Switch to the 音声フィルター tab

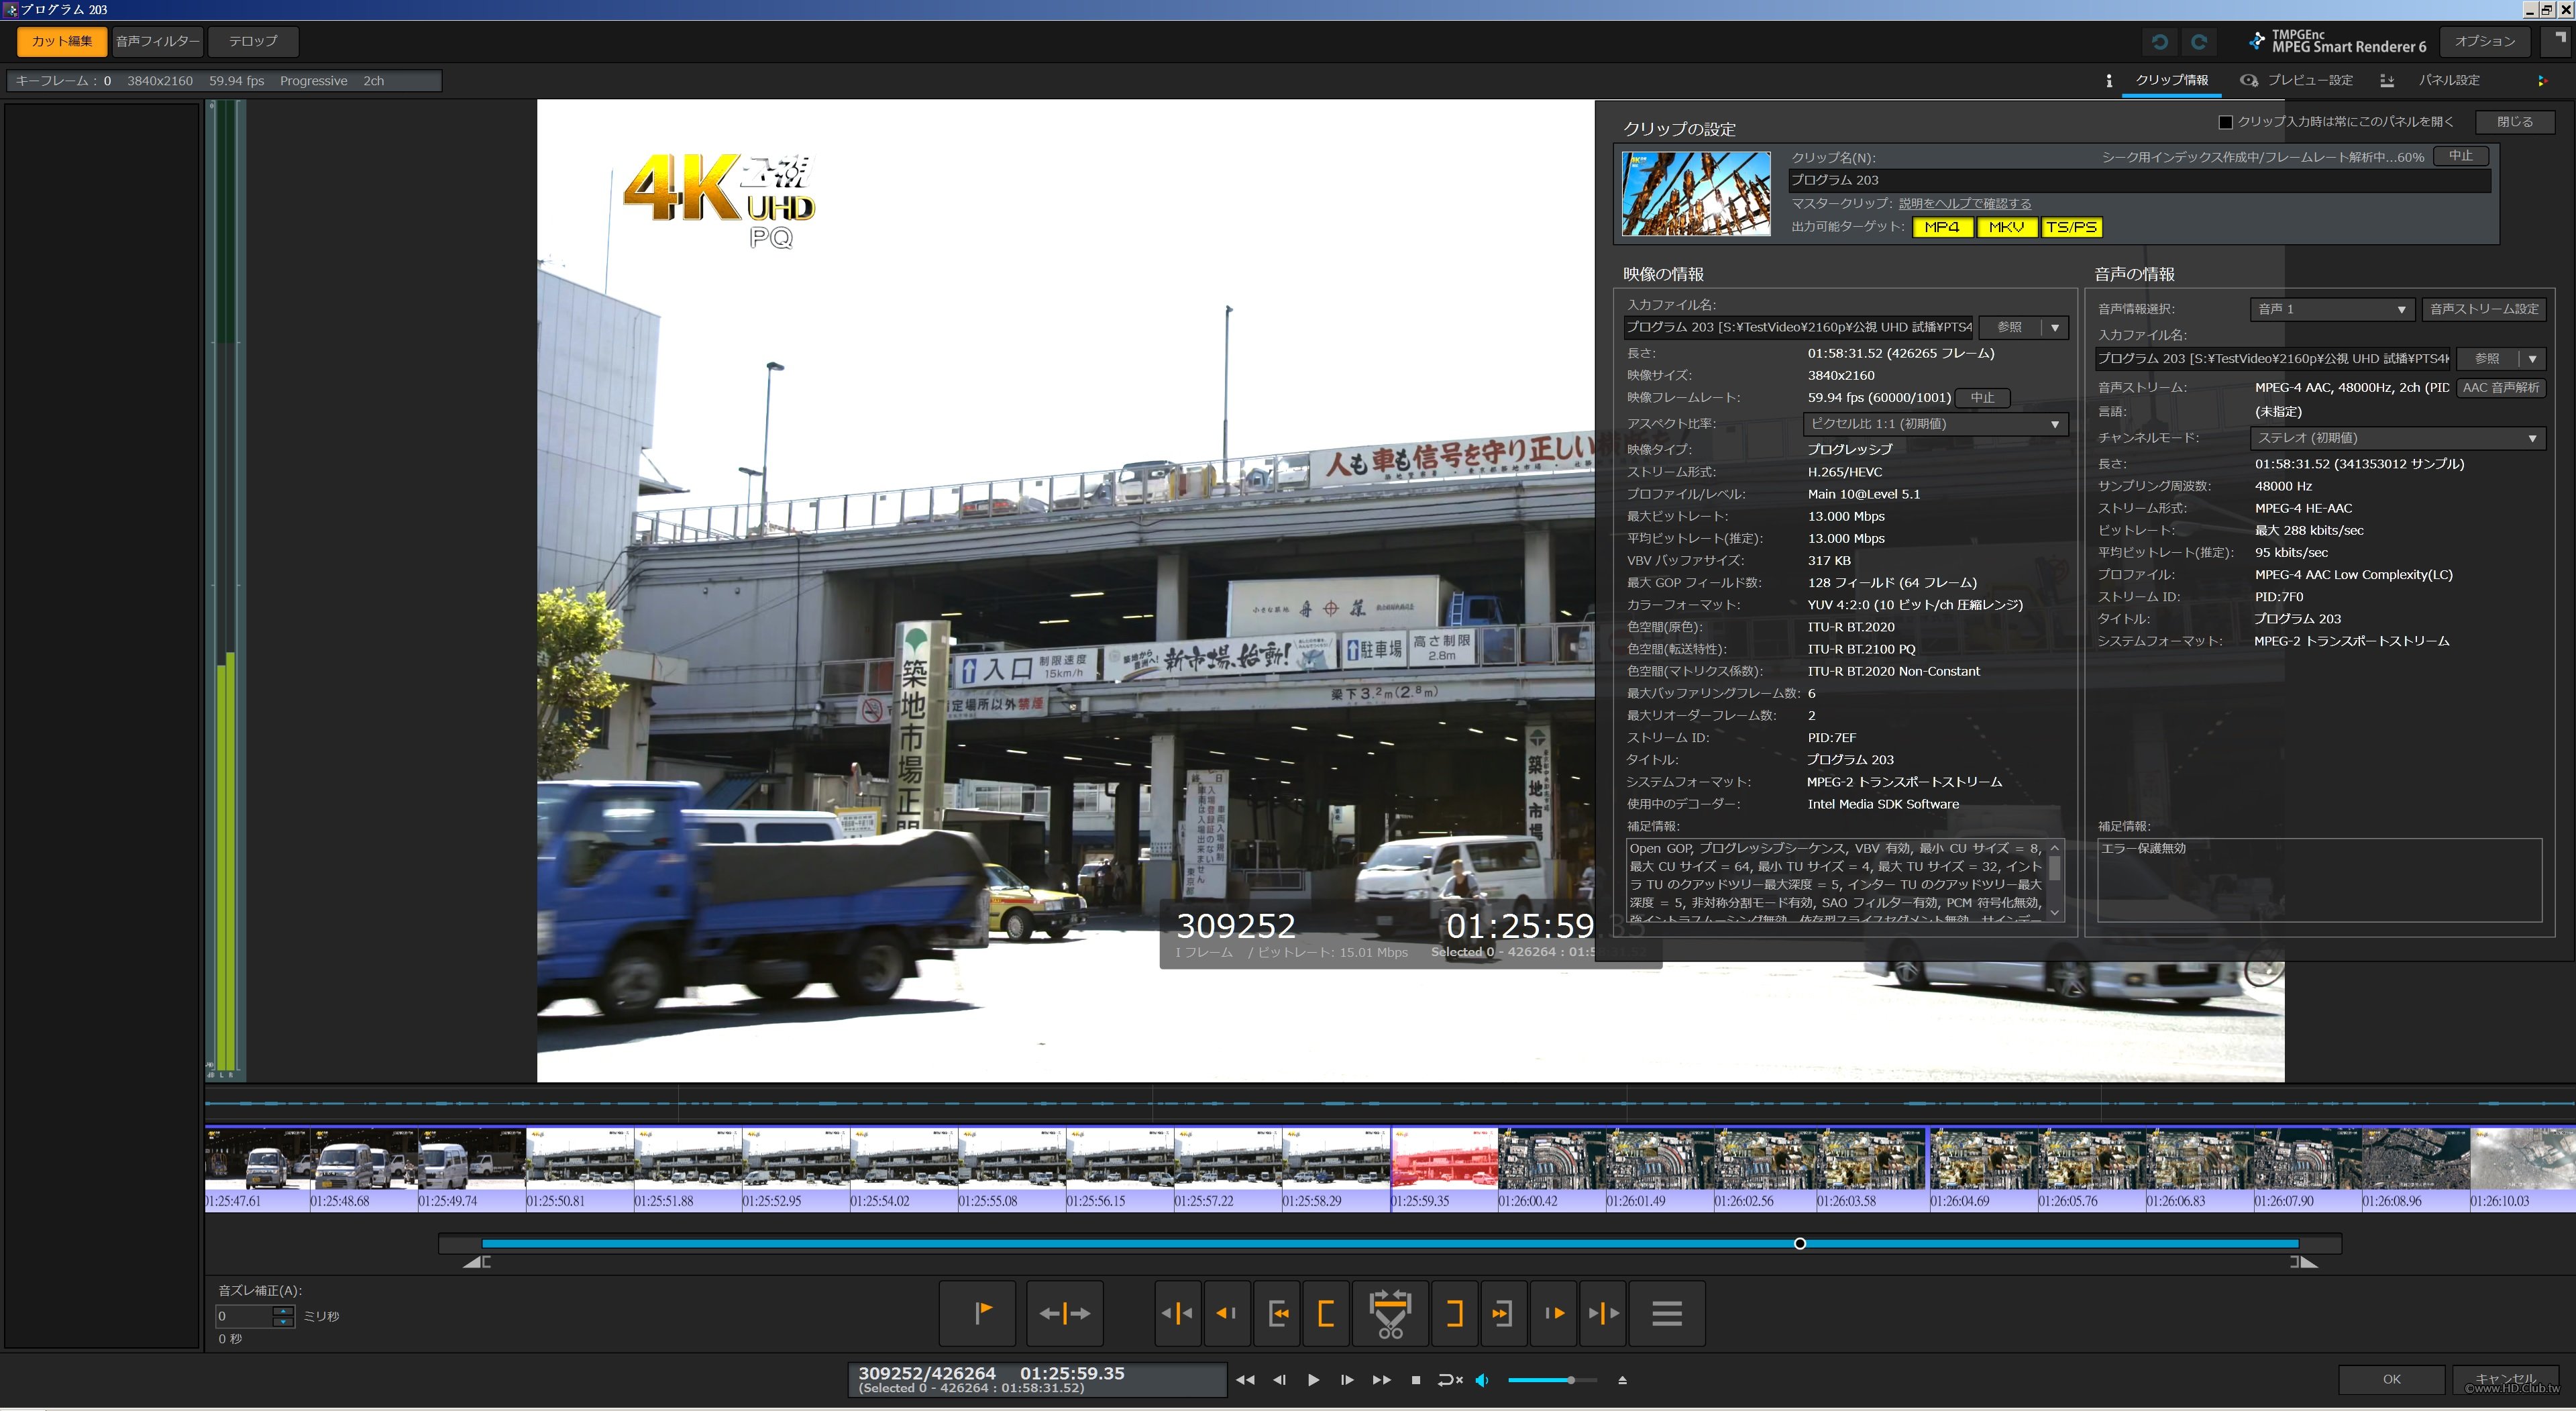pos(157,41)
